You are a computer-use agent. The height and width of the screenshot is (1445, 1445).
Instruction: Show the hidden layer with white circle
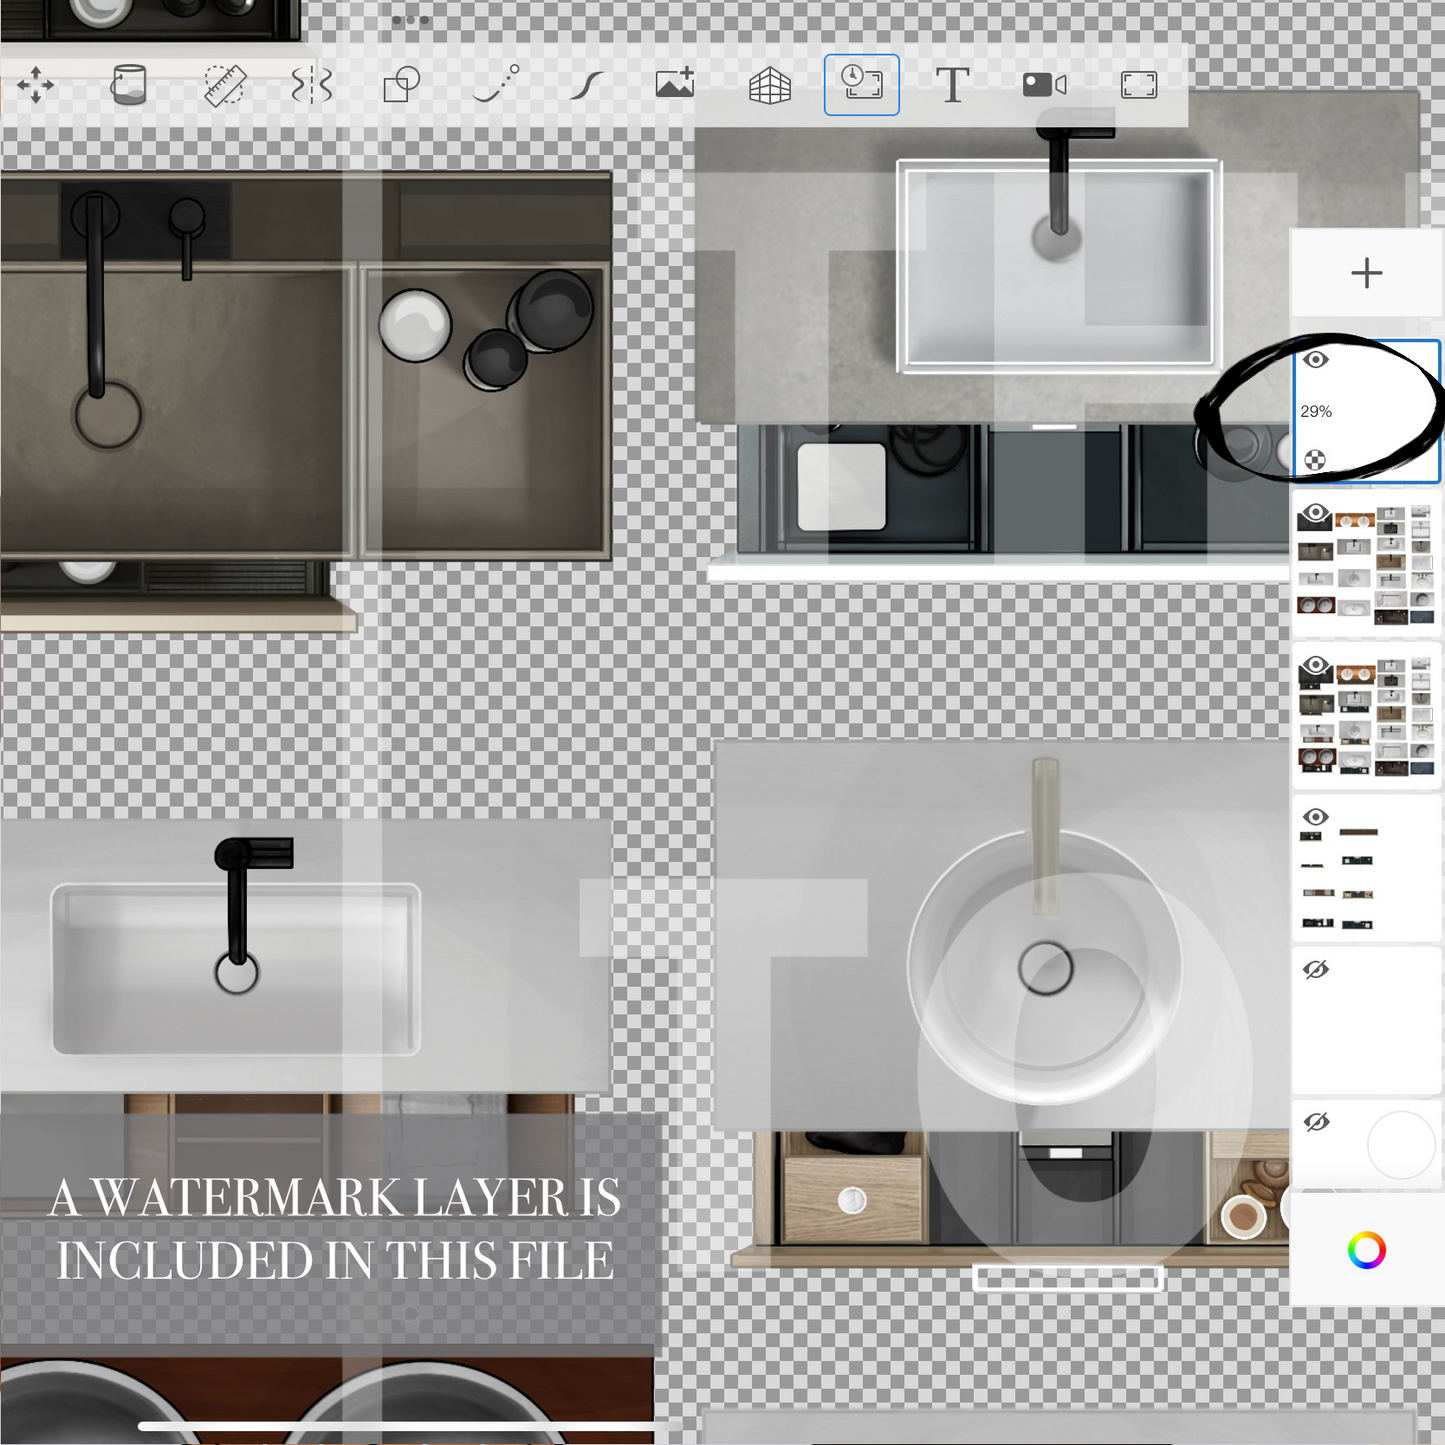(1316, 1122)
